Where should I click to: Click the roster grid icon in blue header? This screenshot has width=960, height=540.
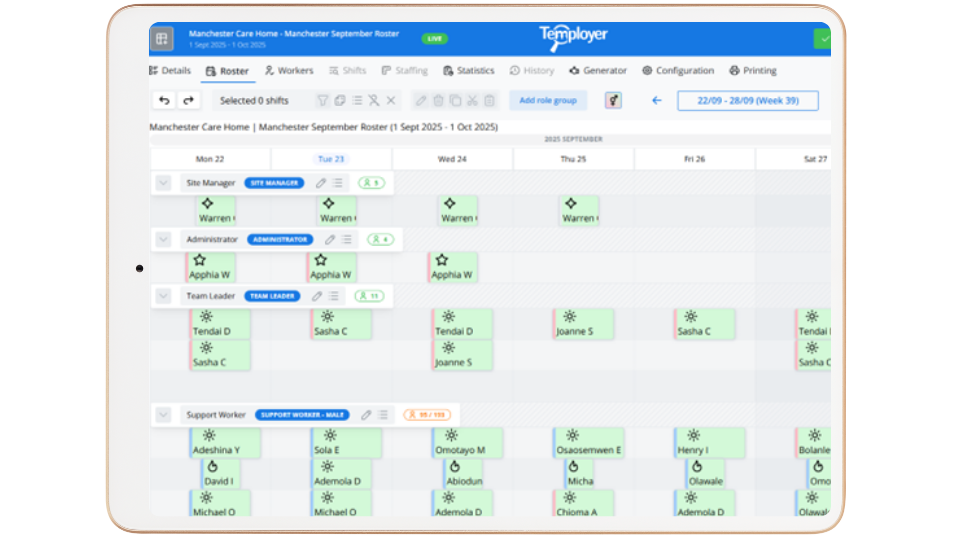161,39
